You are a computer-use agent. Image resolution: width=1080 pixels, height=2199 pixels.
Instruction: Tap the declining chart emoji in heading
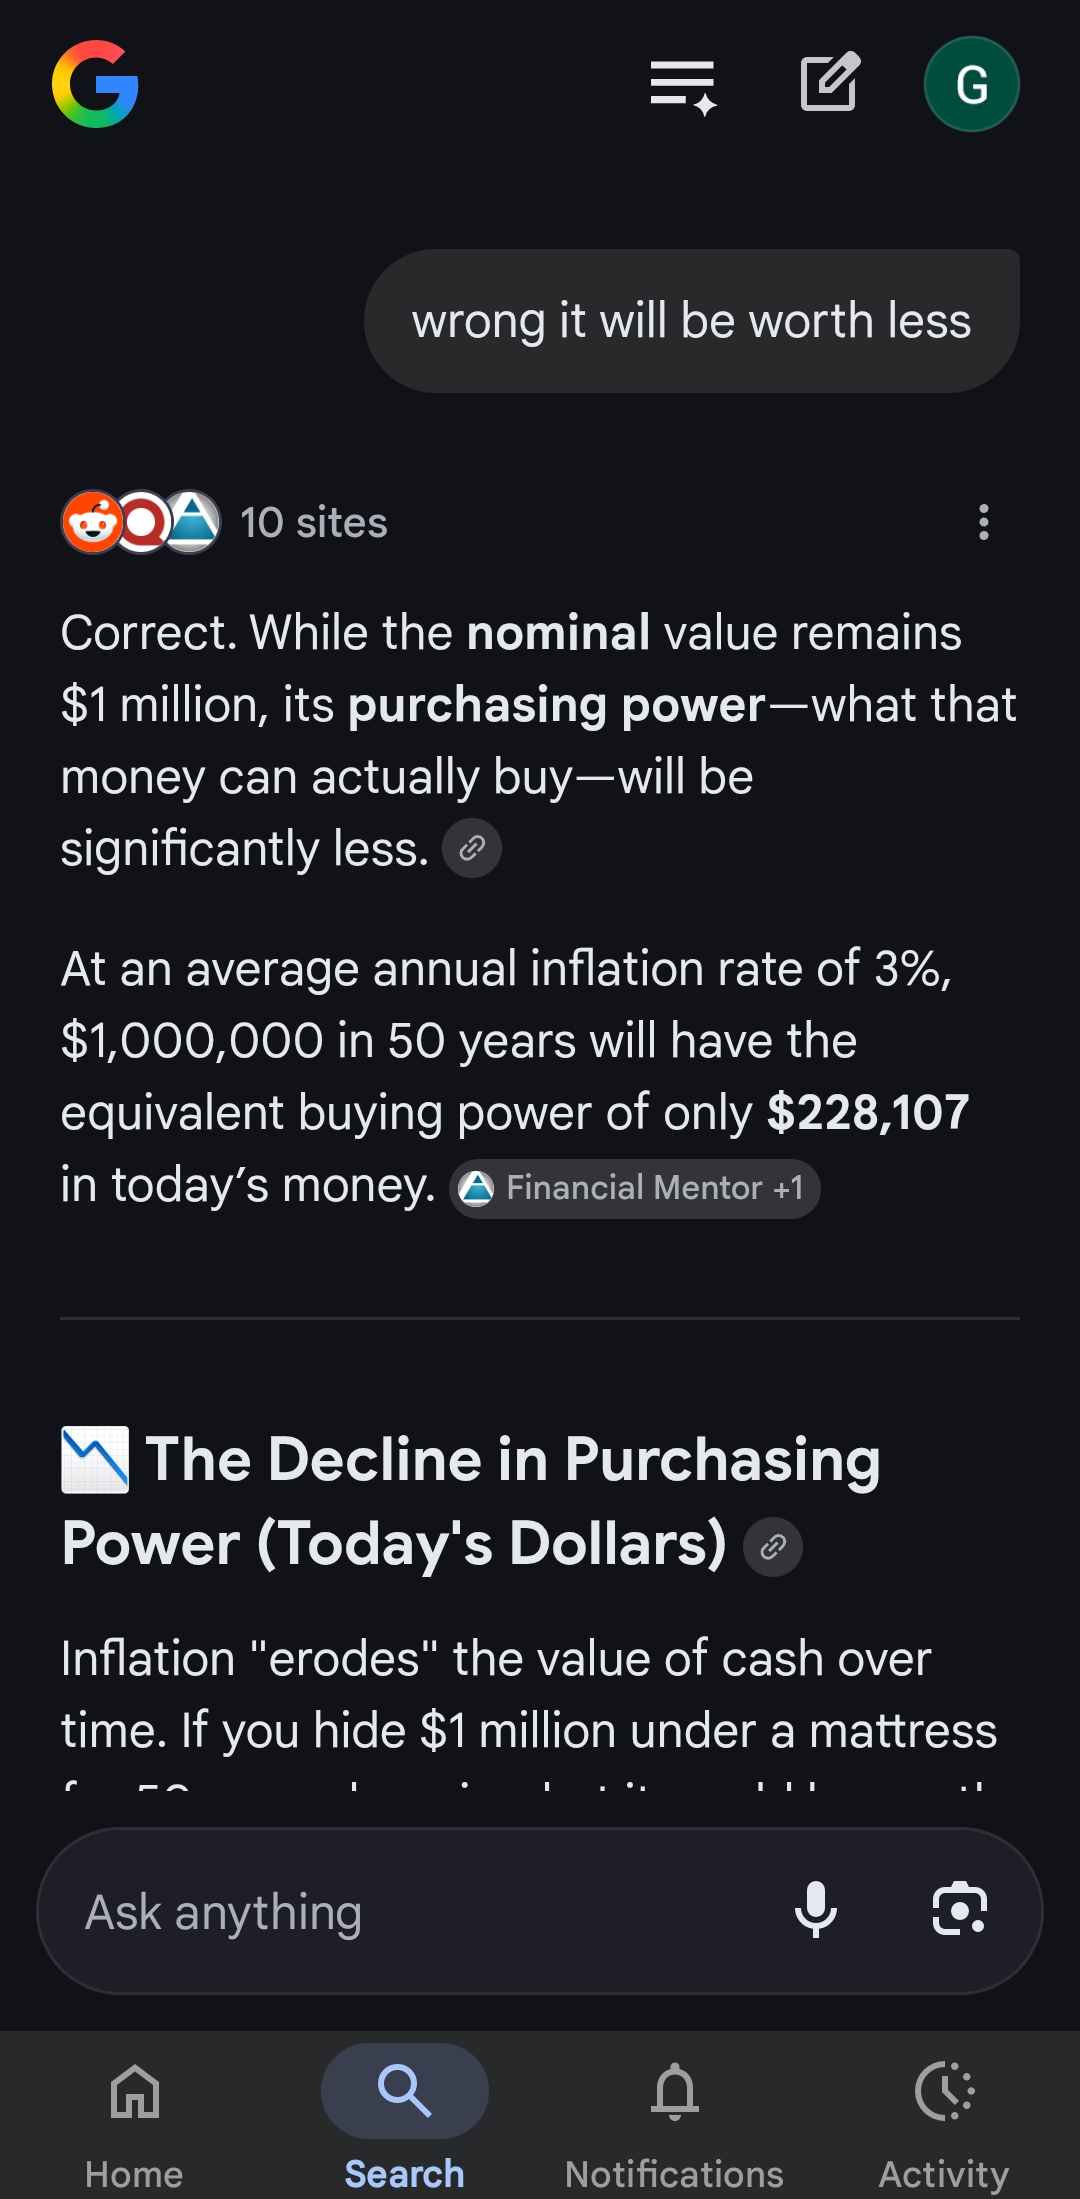[95, 1460]
